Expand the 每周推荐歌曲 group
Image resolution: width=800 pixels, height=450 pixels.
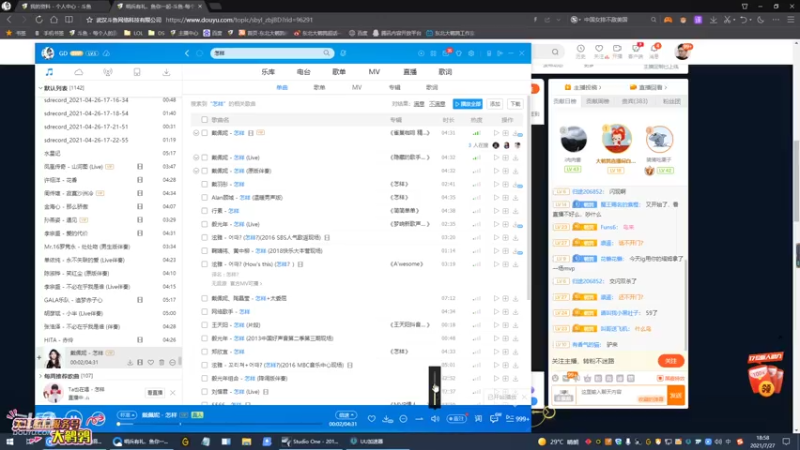pos(40,376)
